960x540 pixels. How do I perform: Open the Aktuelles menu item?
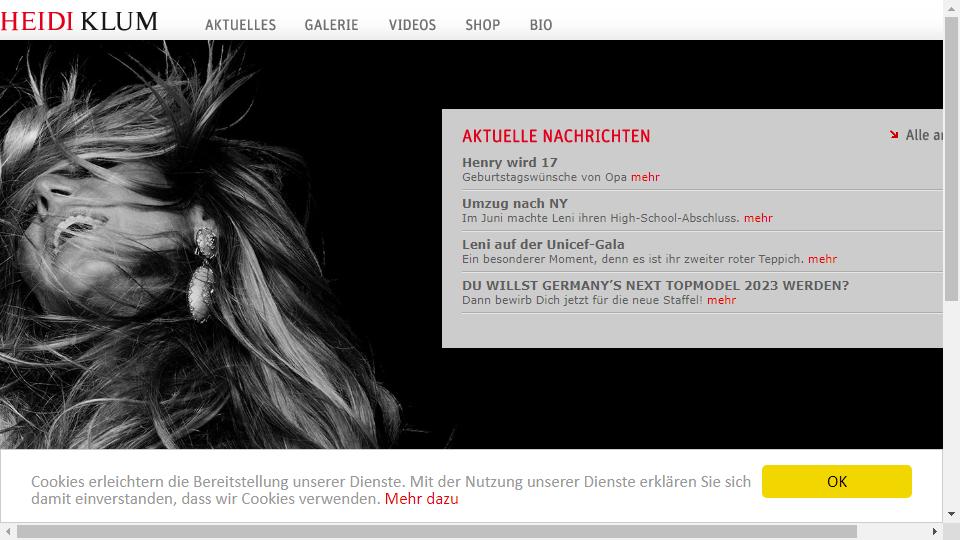click(241, 25)
